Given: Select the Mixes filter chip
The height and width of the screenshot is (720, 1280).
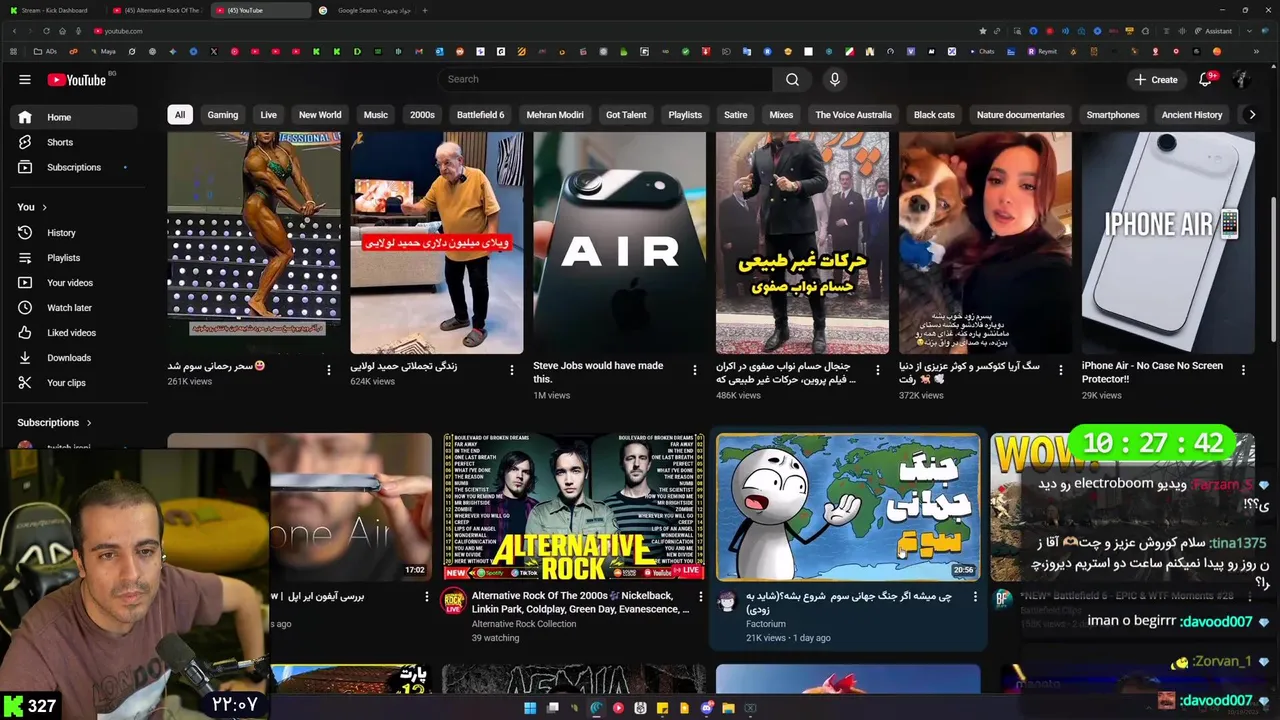Looking at the screenshot, I should (x=781, y=115).
